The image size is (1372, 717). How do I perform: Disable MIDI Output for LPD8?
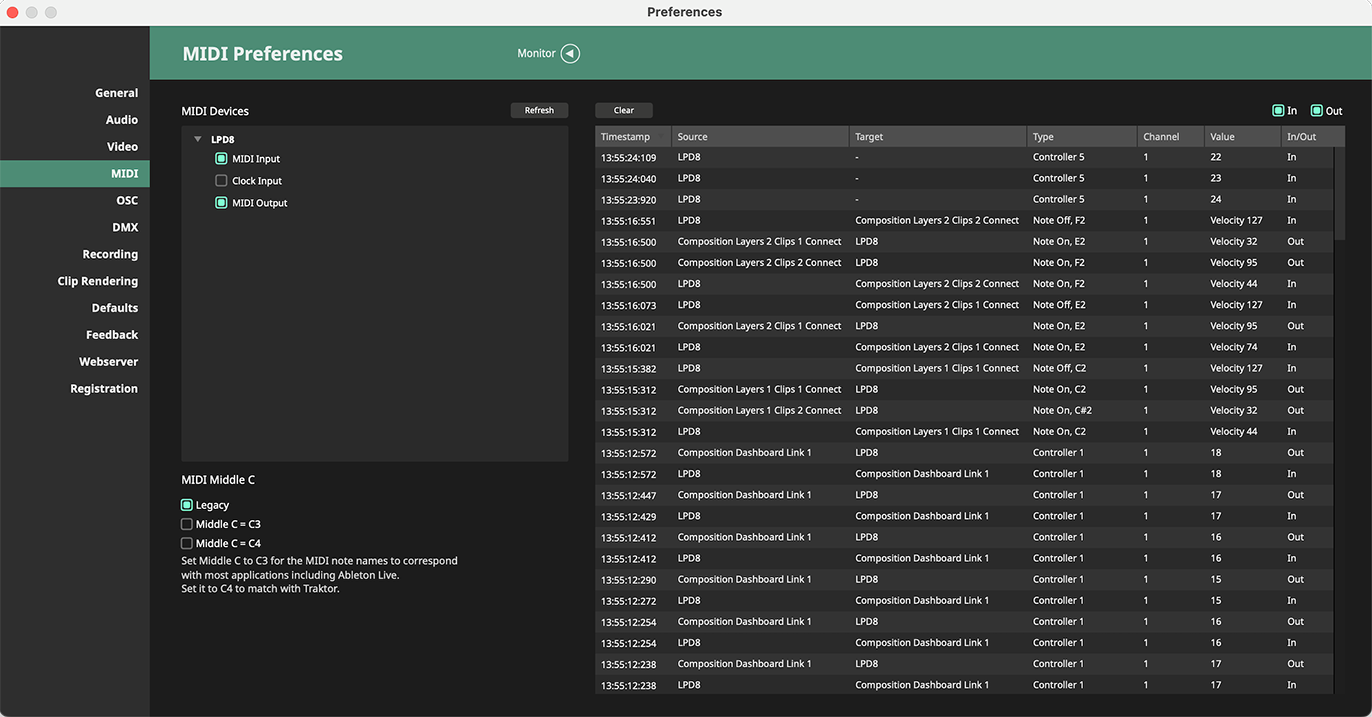(222, 203)
